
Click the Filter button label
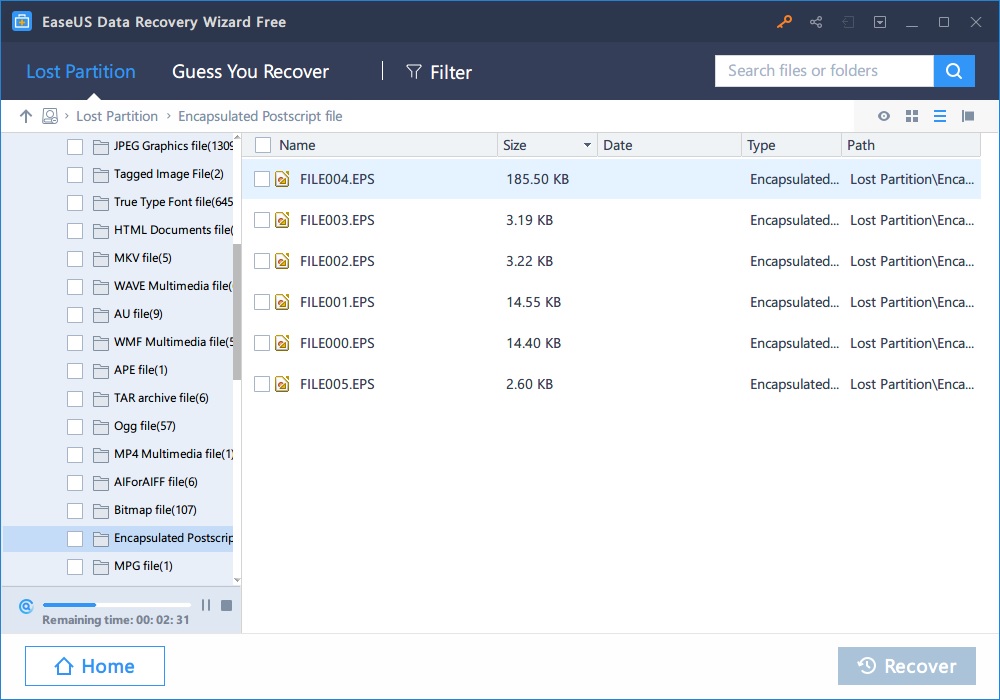pyautogui.click(x=451, y=72)
